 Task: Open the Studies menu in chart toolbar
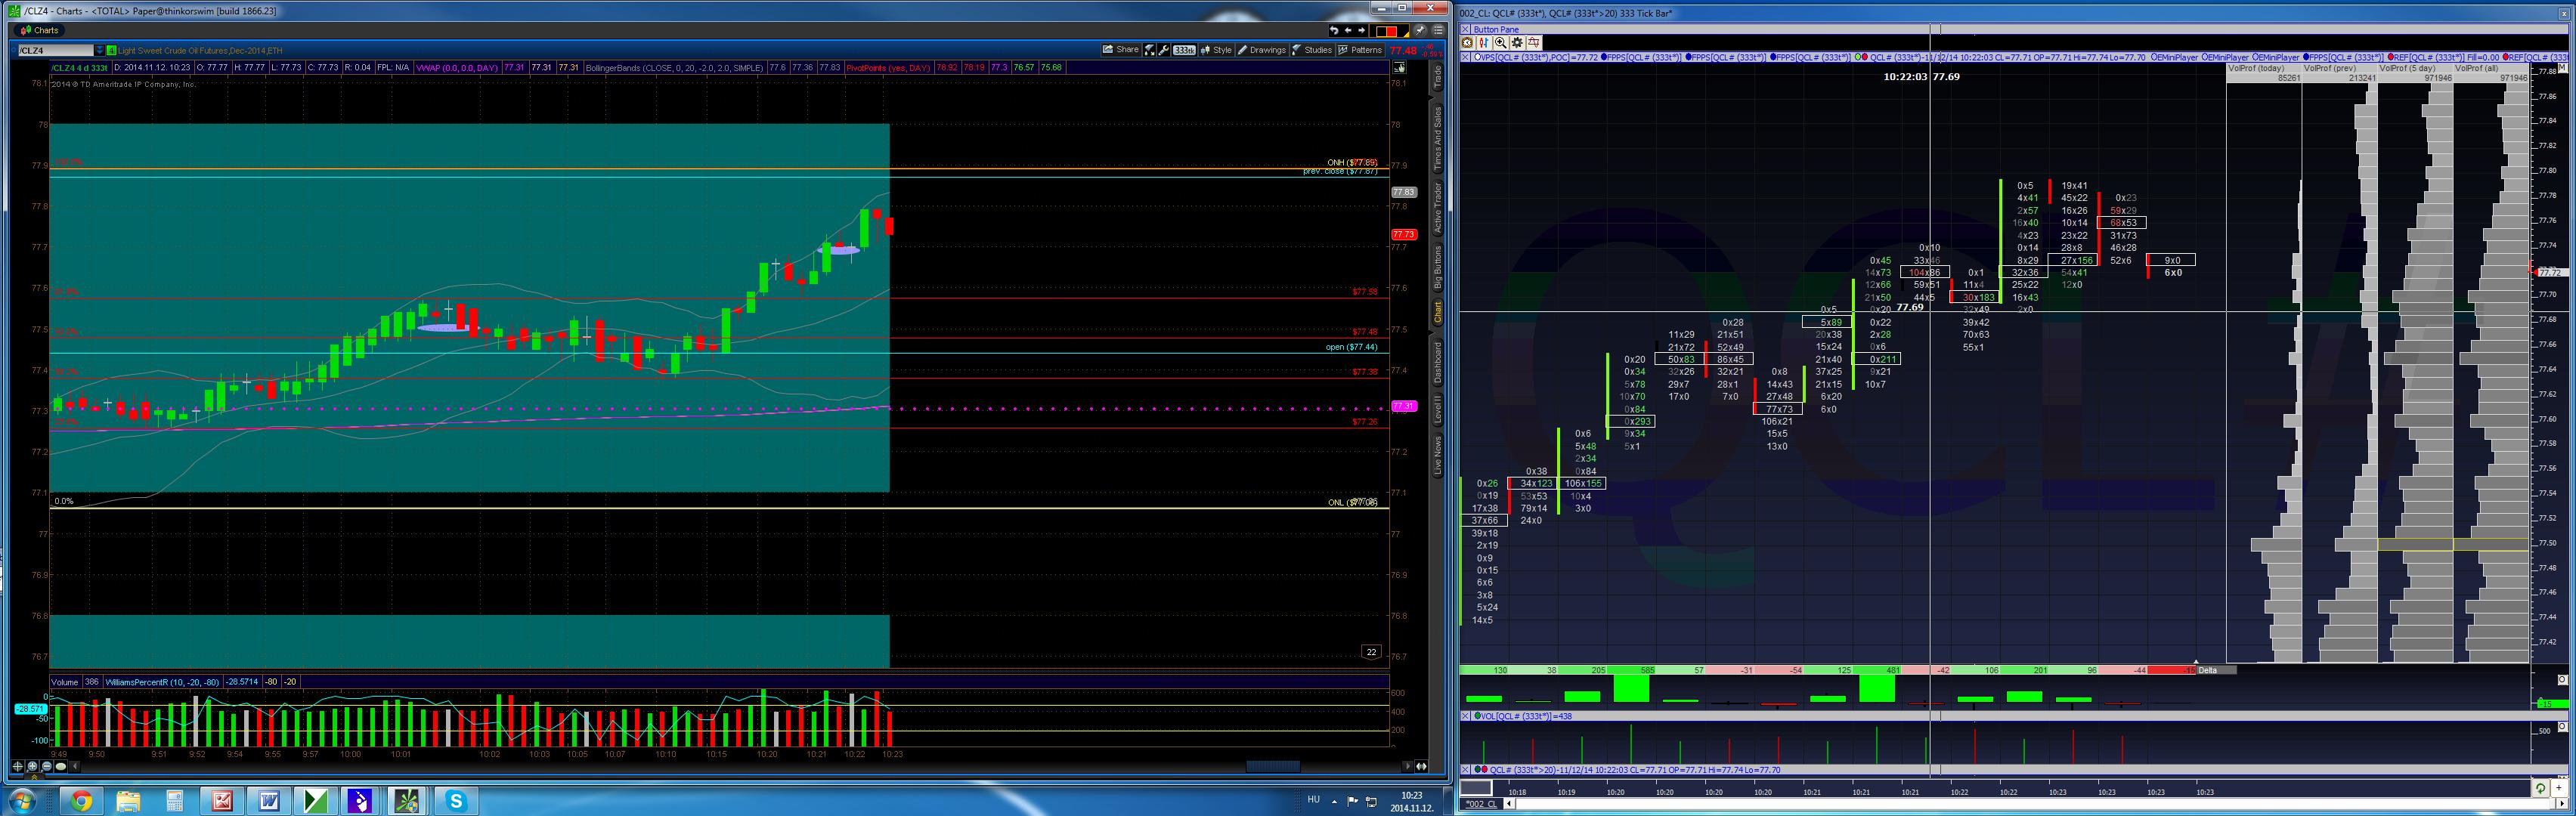(1312, 49)
